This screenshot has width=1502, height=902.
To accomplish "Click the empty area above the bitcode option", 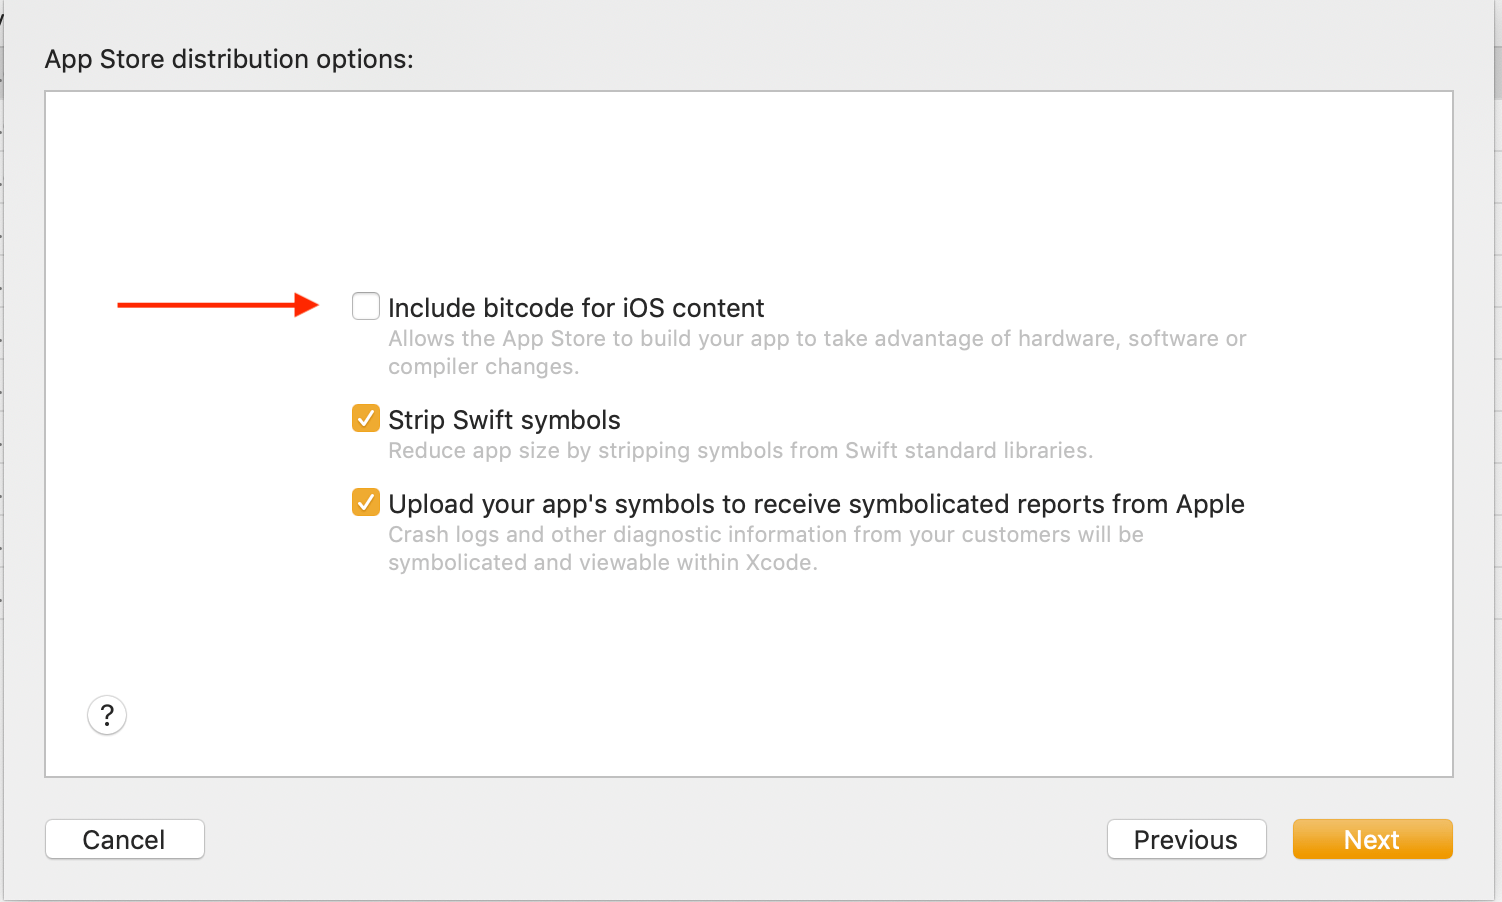I will (748, 190).
